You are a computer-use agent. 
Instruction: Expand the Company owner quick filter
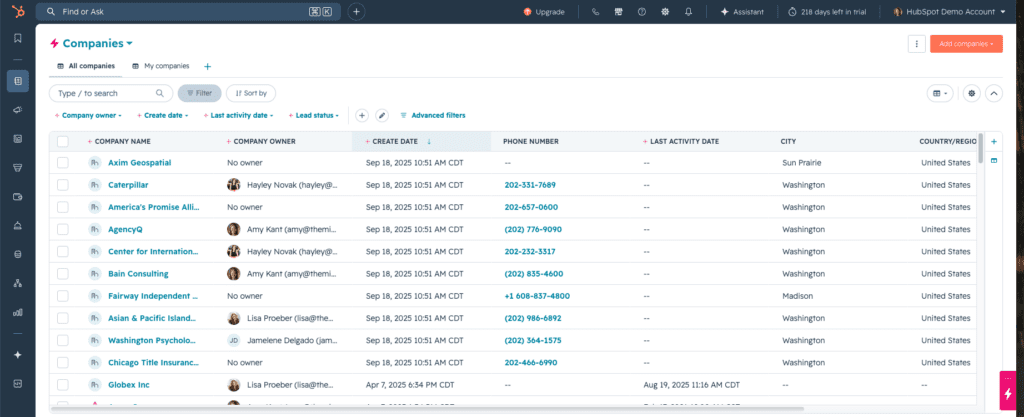pos(88,116)
